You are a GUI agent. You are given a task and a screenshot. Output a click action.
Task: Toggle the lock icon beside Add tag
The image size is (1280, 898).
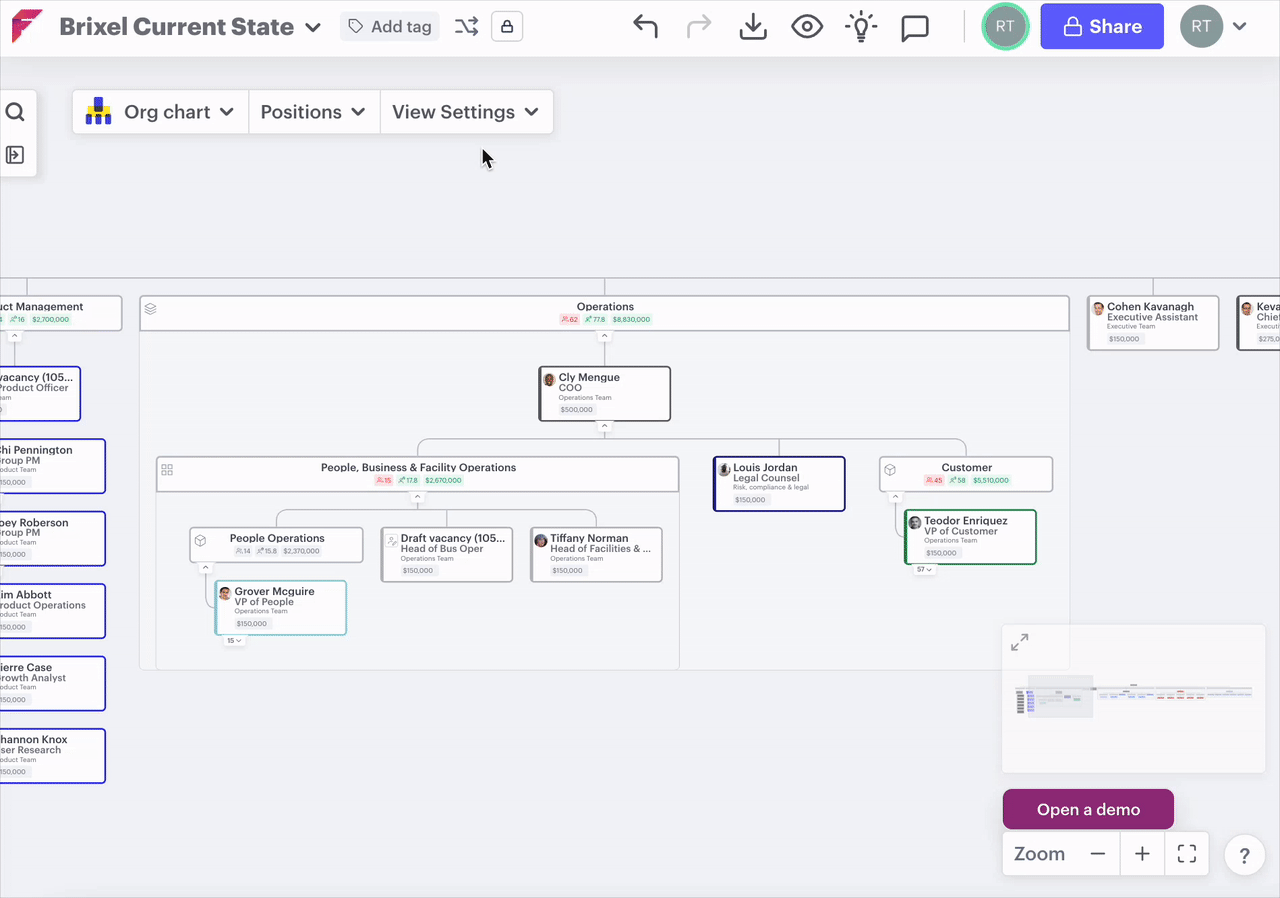coord(507,27)
